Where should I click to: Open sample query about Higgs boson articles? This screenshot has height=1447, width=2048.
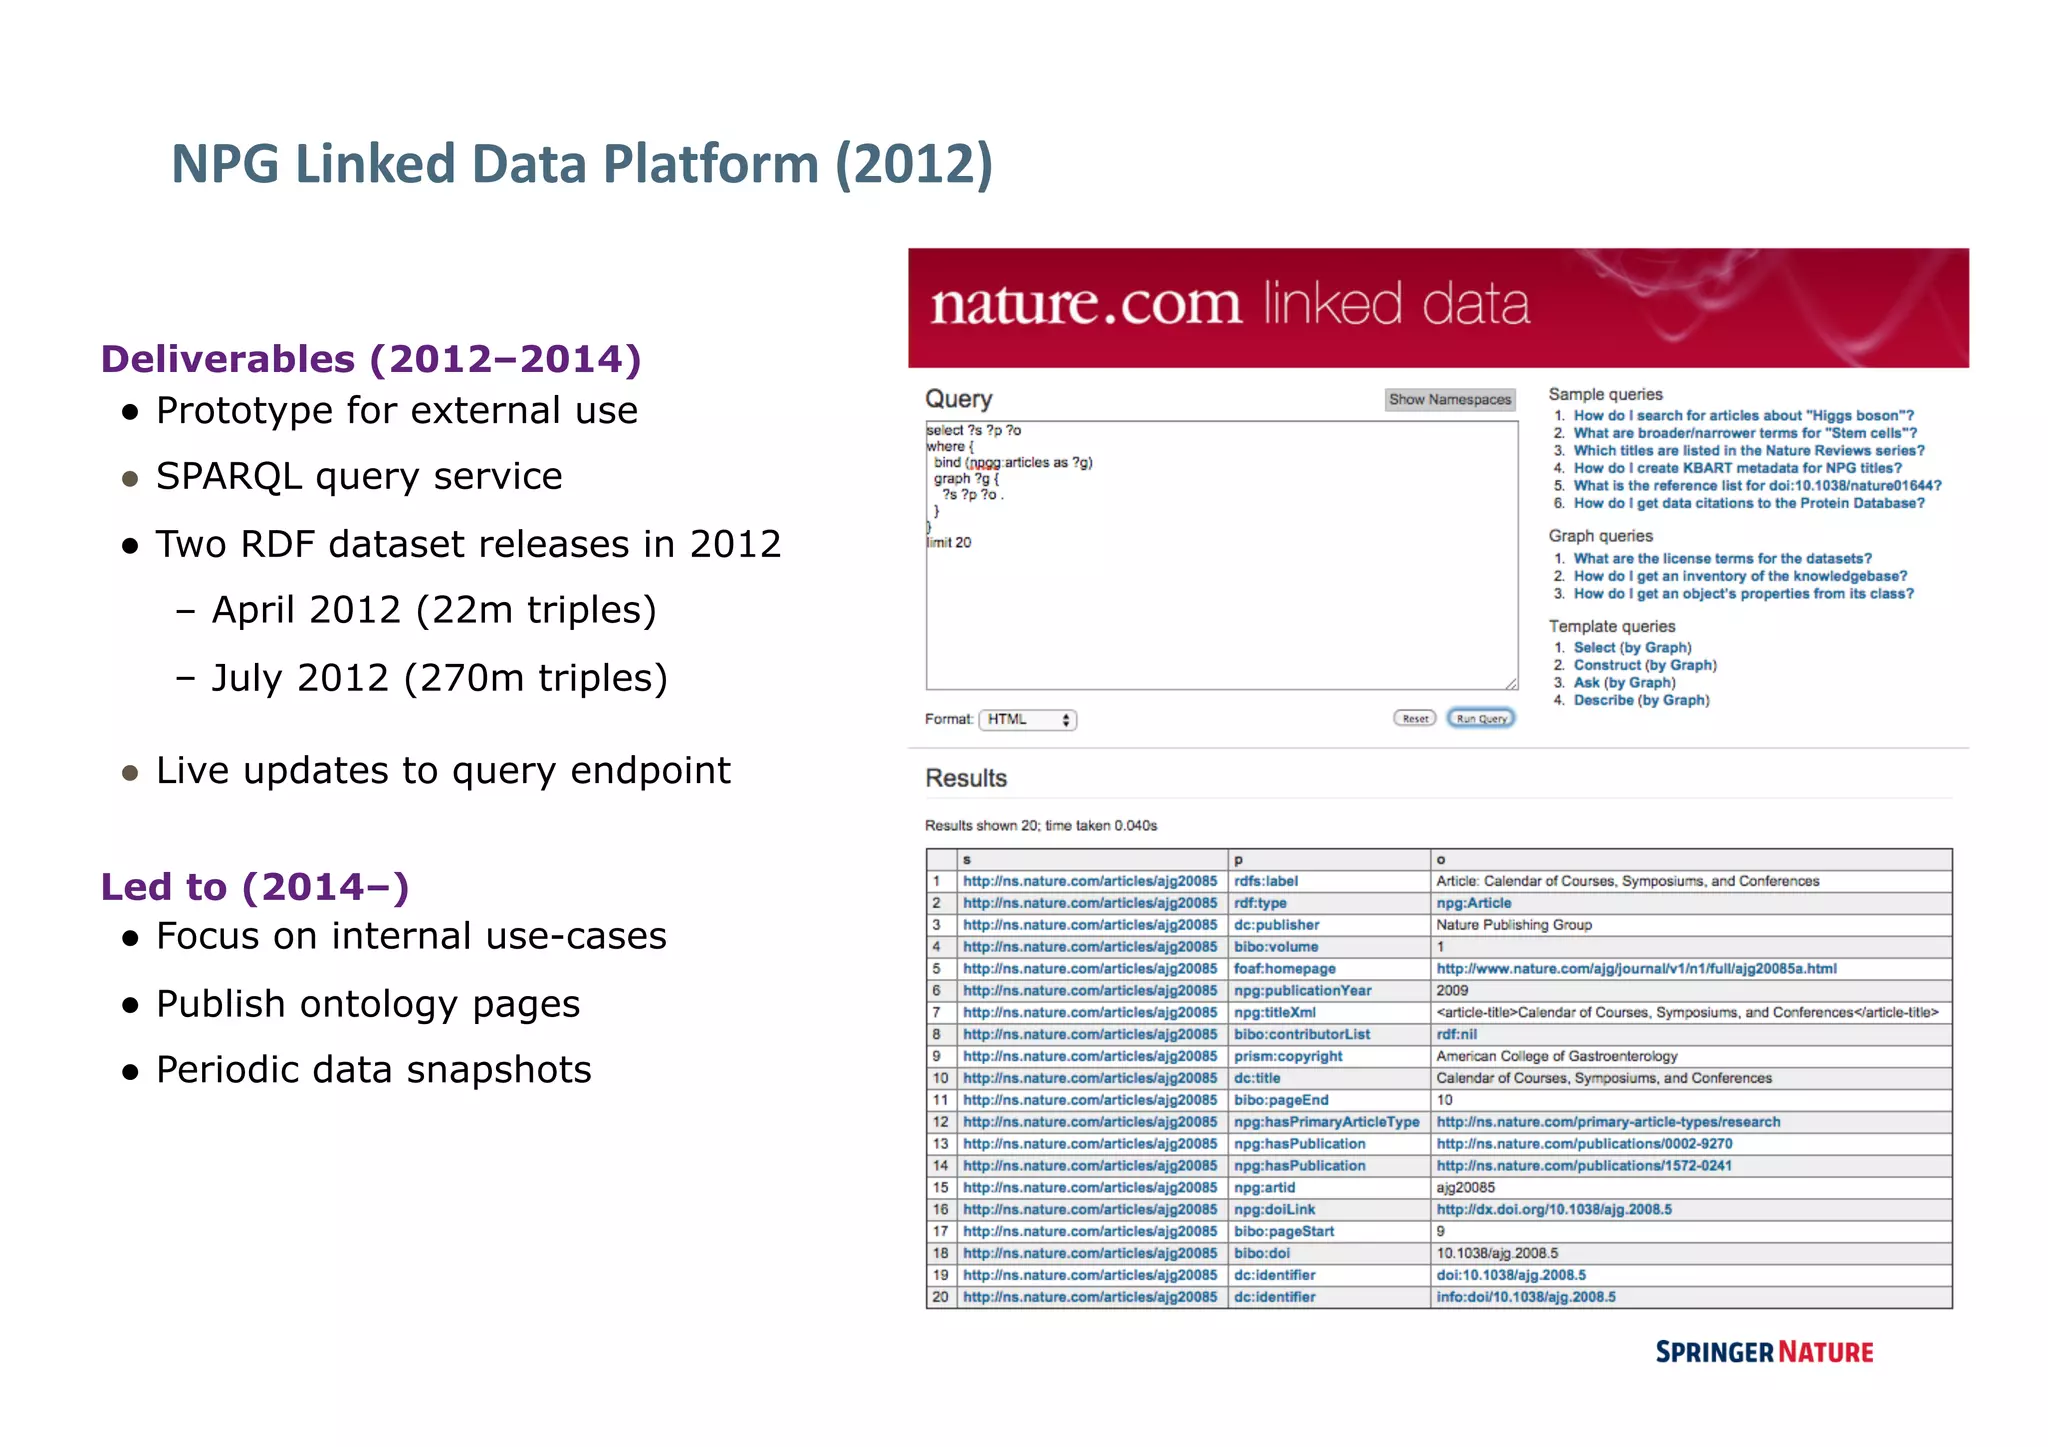pyautogui.click(x=1743, y=415)
